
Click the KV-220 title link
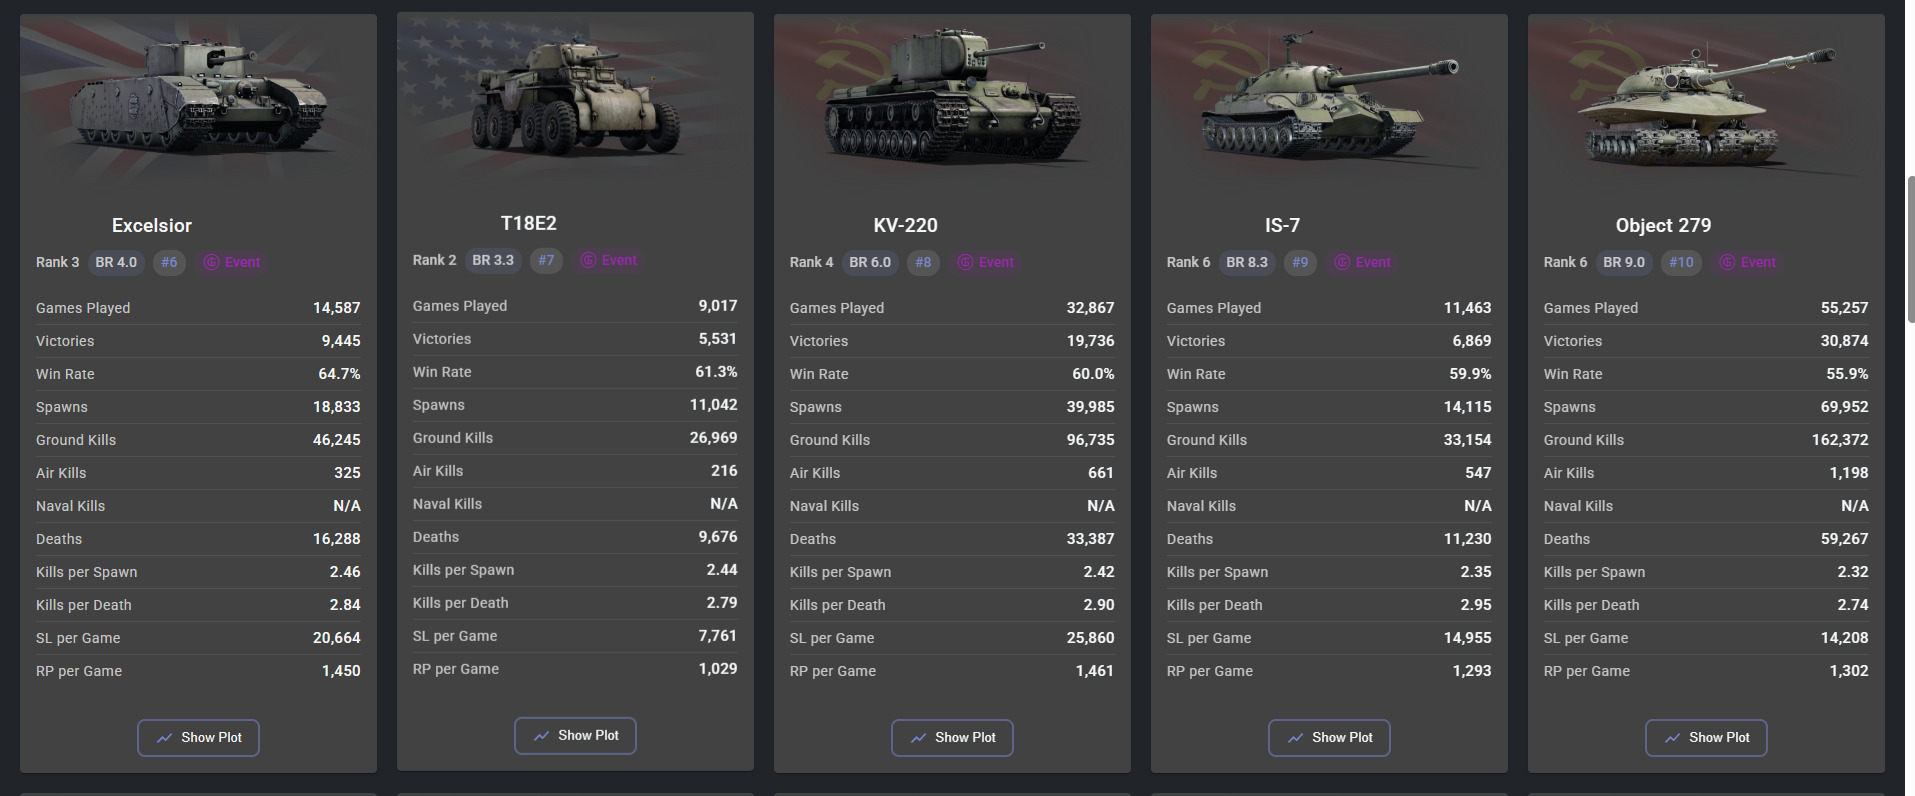pyautogui.click(x=905, y=226)
